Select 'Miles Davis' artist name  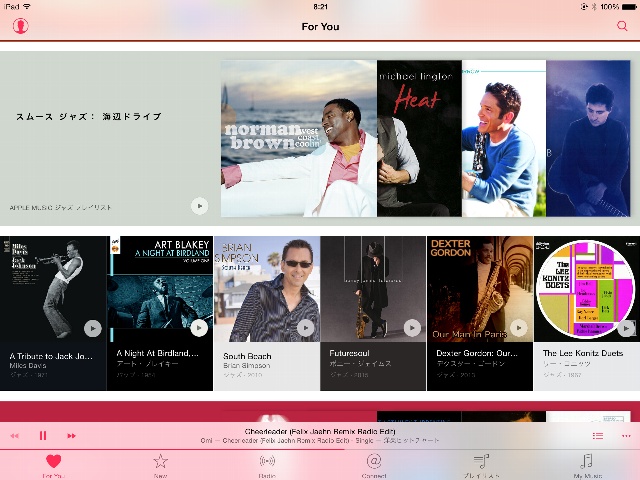point(28,365)
